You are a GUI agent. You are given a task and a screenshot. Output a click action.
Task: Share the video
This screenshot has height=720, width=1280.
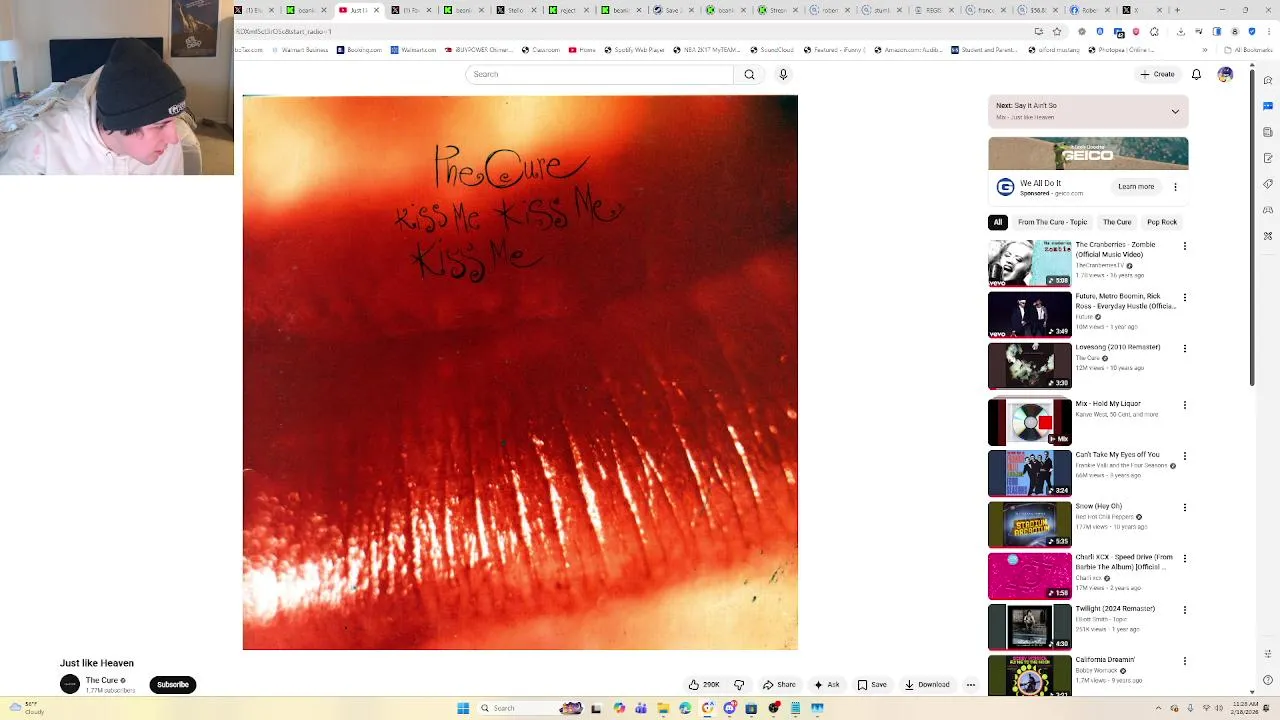779,685
